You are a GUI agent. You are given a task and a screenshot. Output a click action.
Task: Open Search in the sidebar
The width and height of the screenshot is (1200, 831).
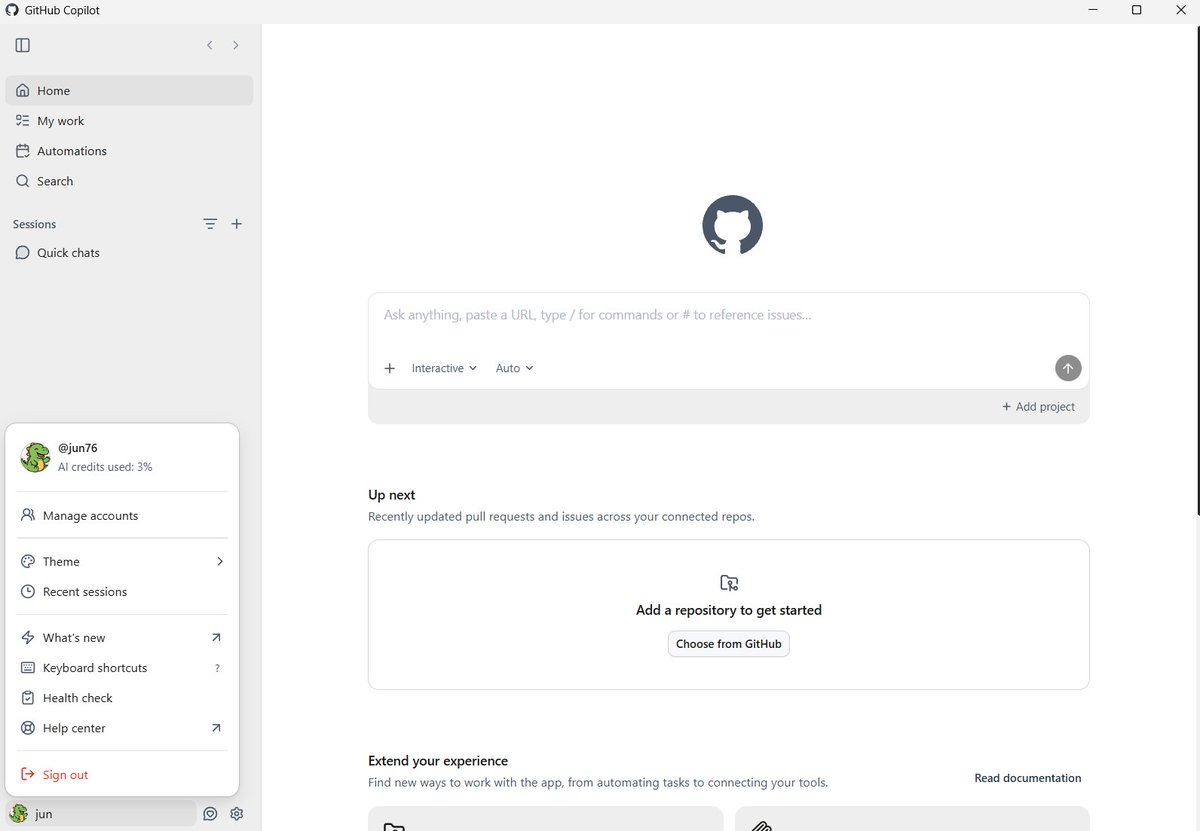tap(129, 181)
